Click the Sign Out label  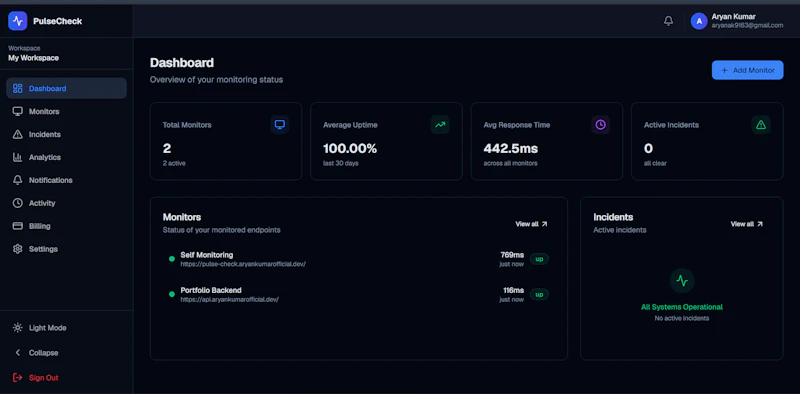pos(43,378)
